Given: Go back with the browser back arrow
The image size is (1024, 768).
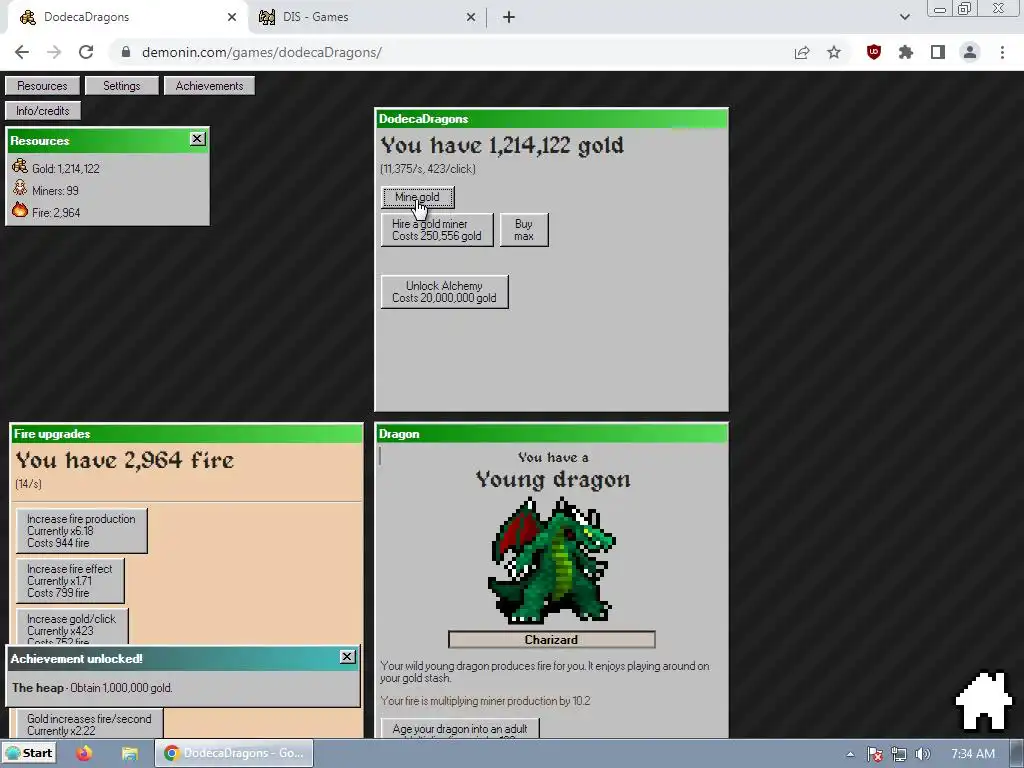Looking at the screenshot, I should point(22,52).
